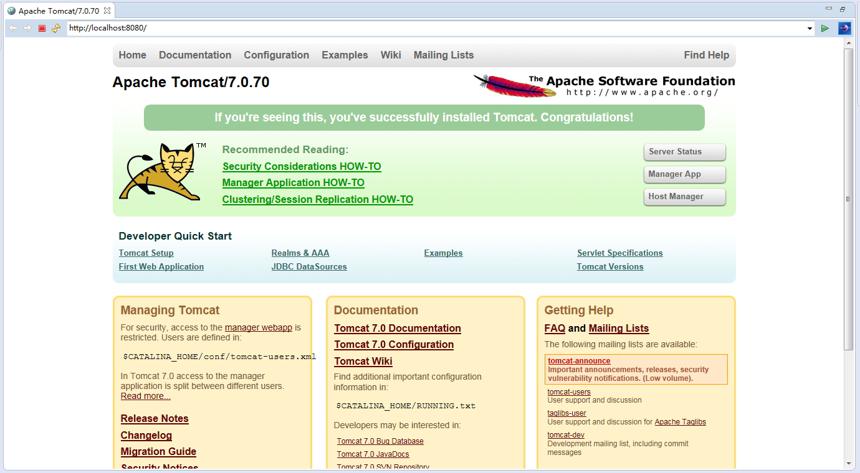Follow the Tomcat 7.0 Documentation link
This screenshot has height=473, width=860.
398,328
